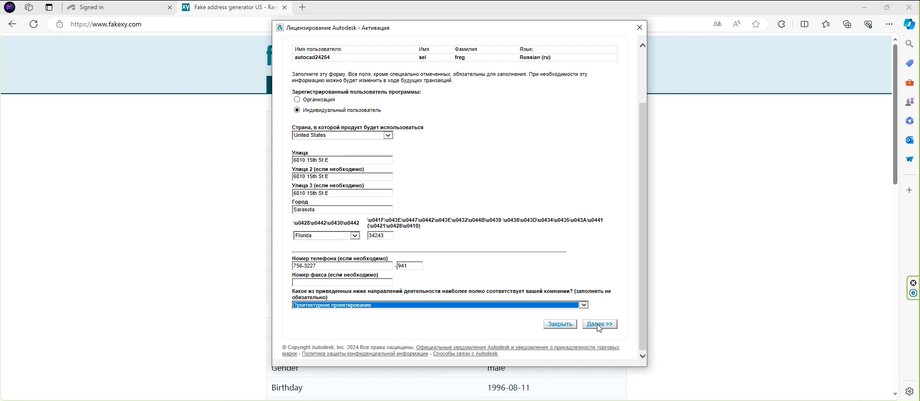
Task: Click the fax number input field
Action: 342,282
